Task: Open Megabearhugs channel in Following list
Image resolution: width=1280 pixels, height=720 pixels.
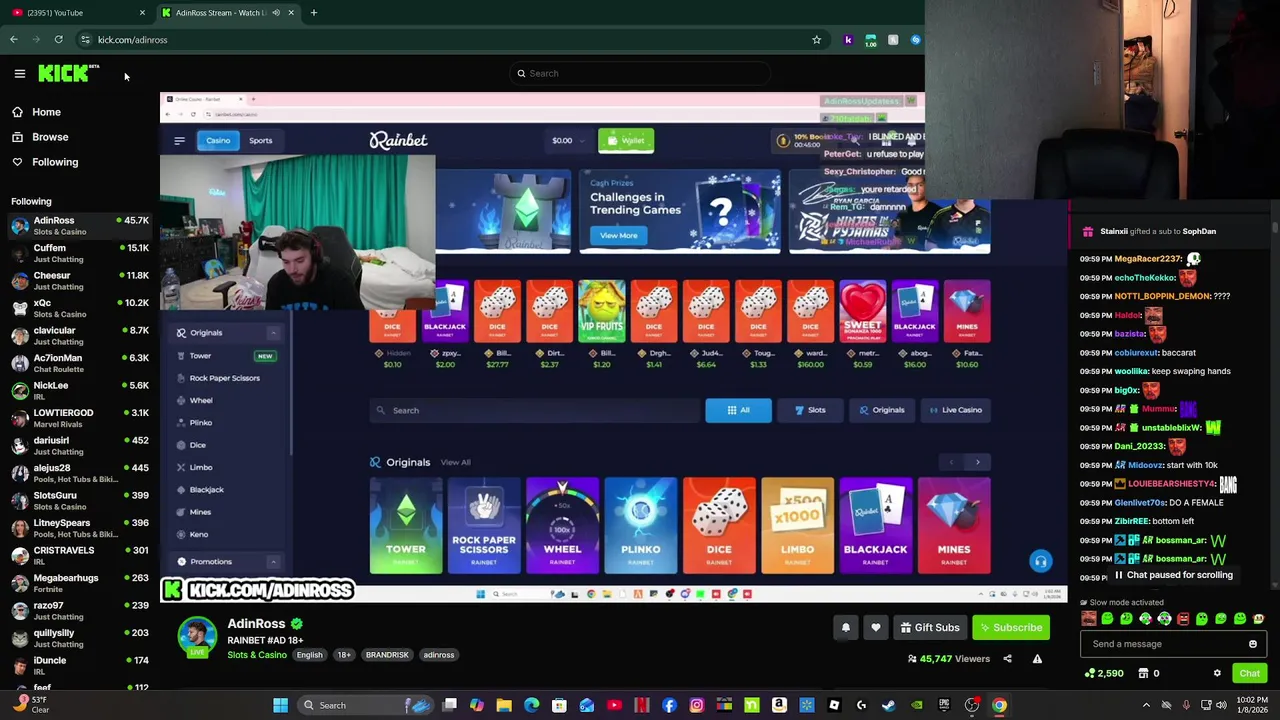Action: tap(80, 583)
